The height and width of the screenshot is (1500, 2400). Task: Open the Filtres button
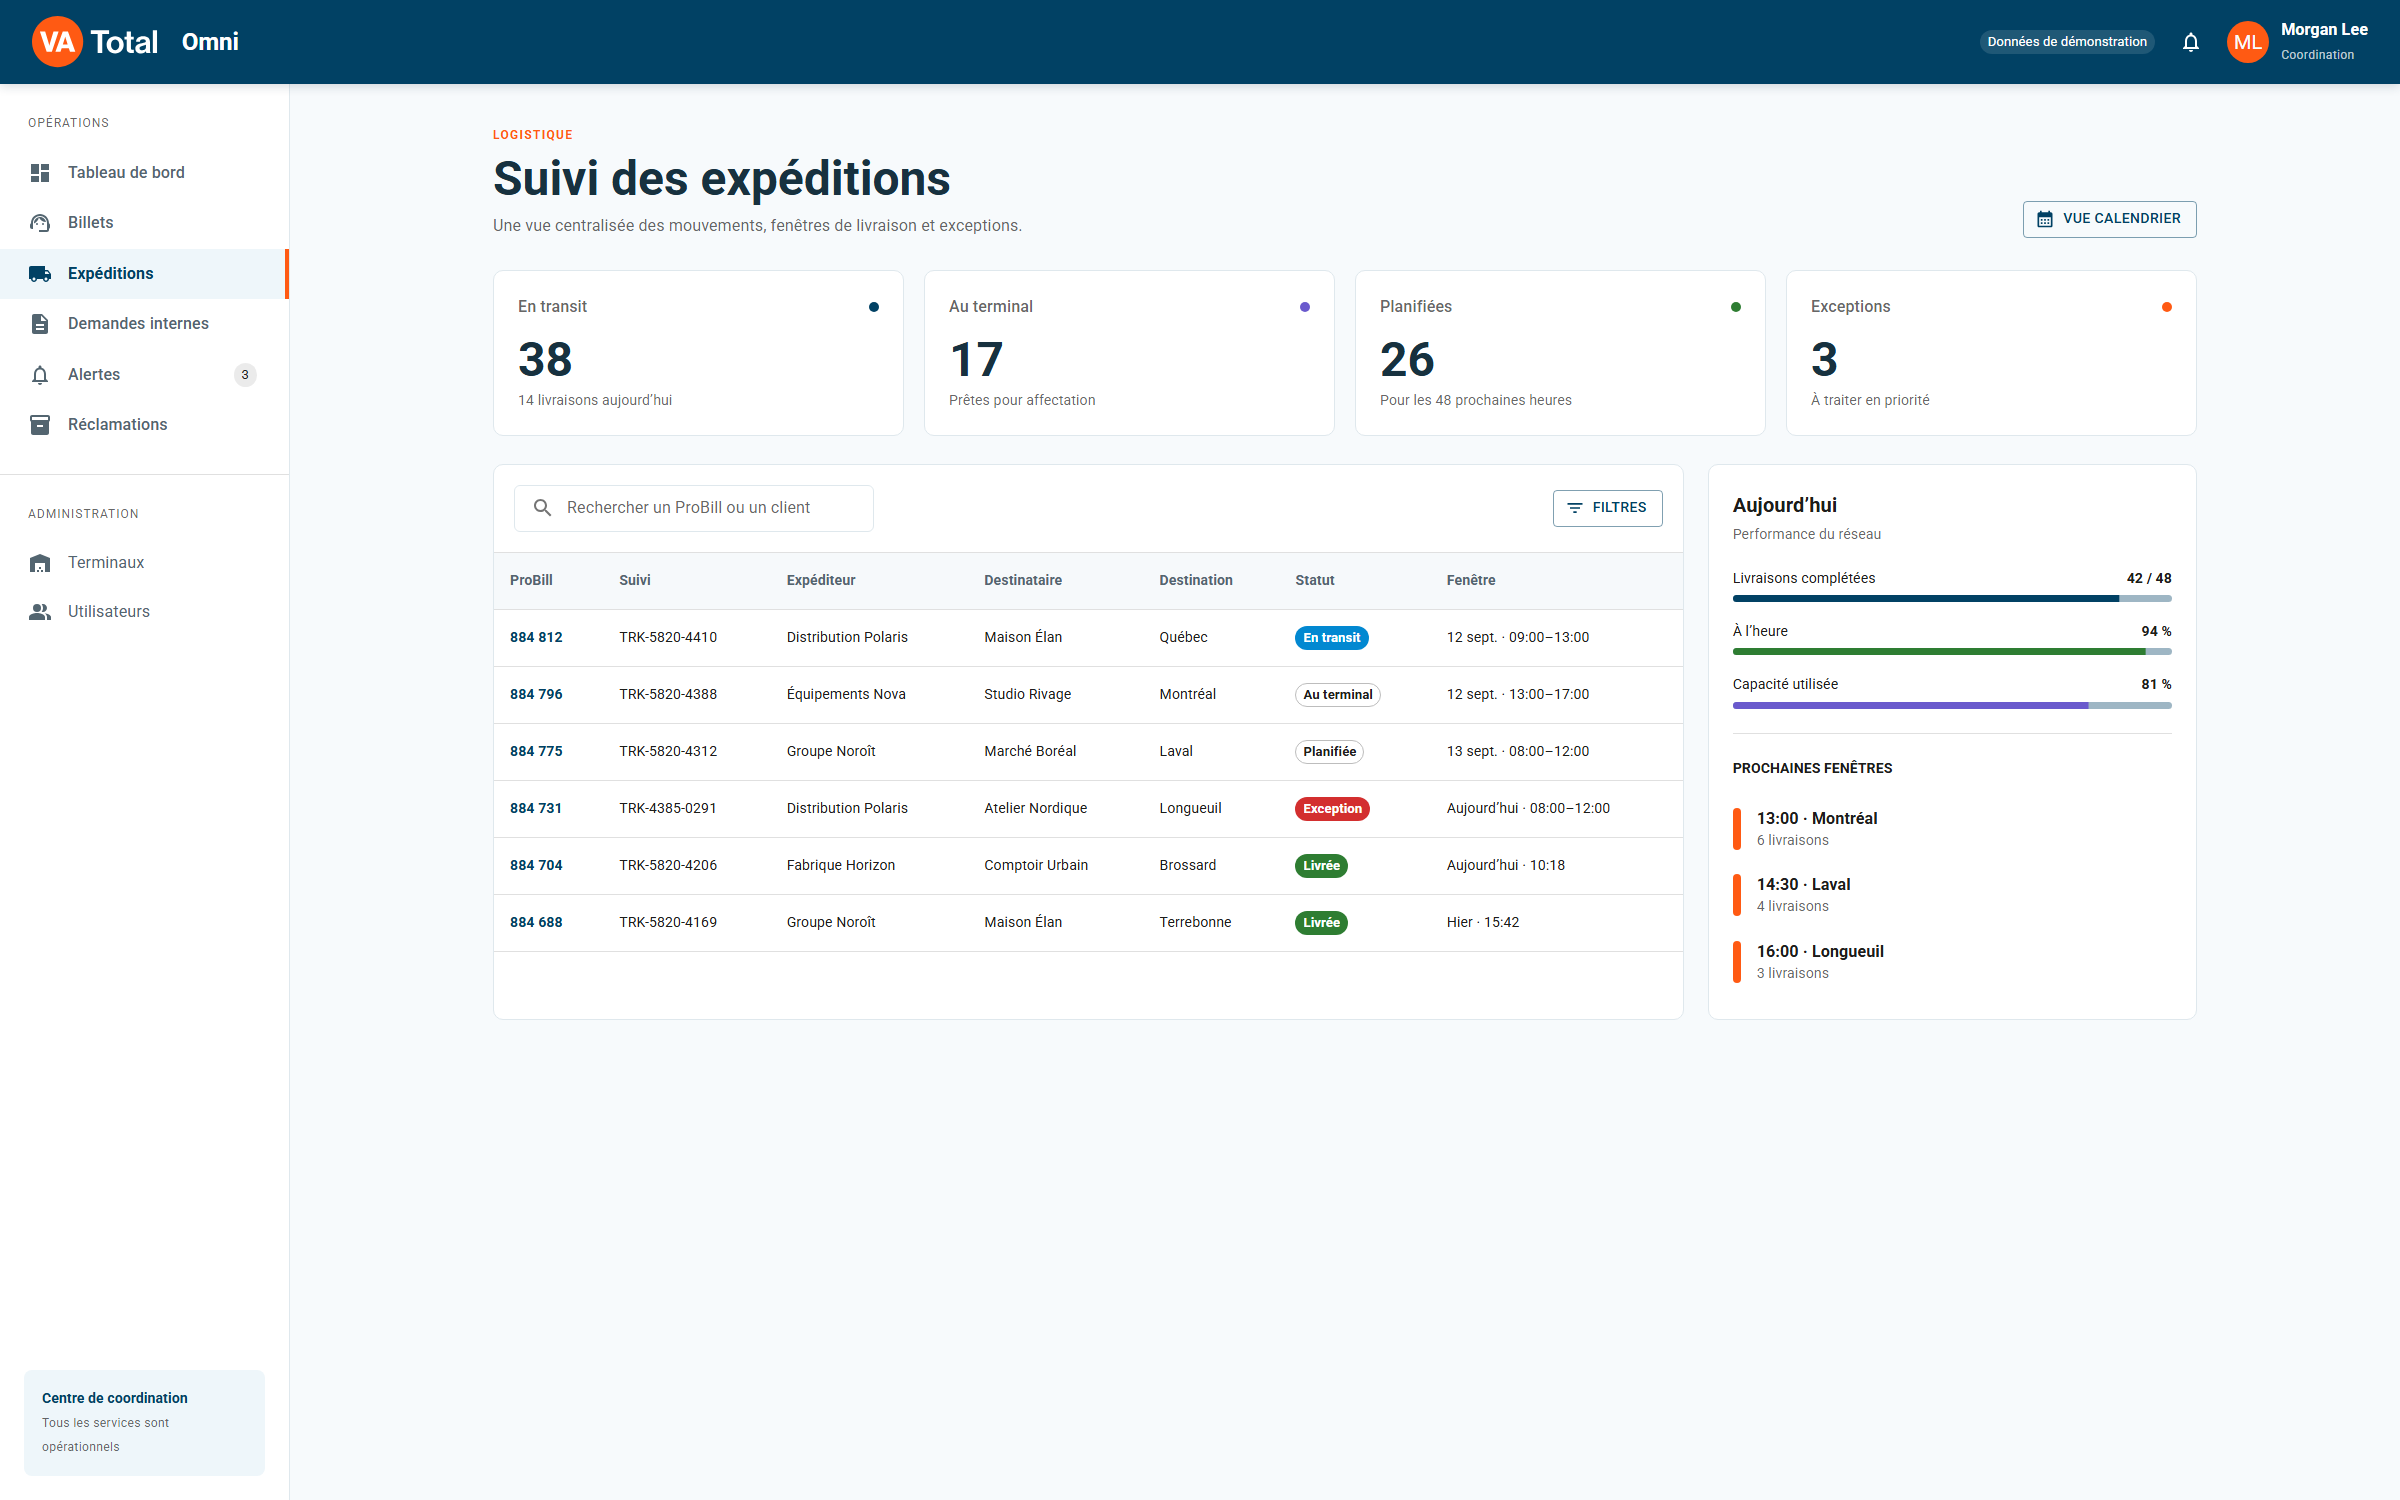pyautogui.click(x=1607, y=508)
